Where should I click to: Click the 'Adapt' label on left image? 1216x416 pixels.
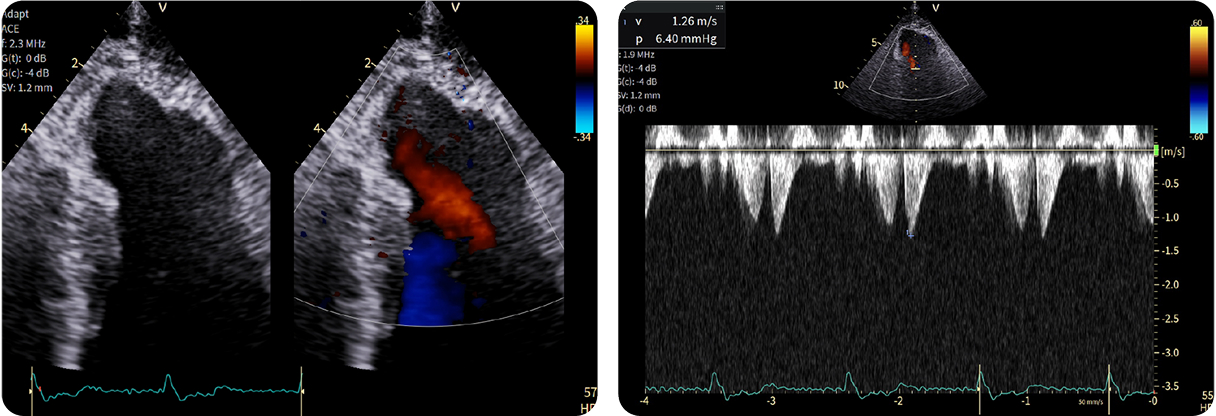coord(17,14)
